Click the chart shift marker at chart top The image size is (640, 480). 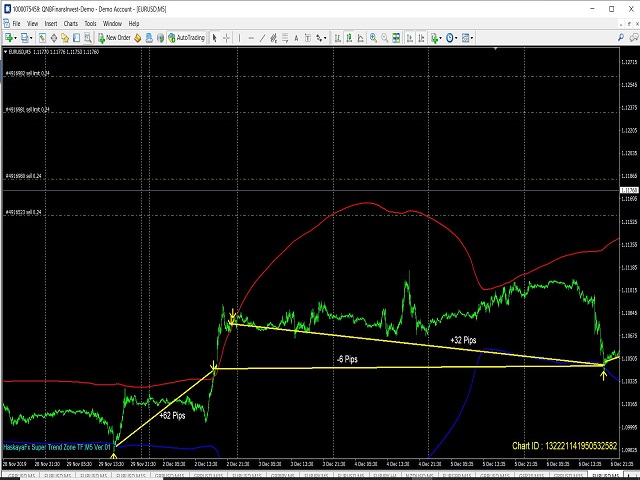tap(496, 49)
